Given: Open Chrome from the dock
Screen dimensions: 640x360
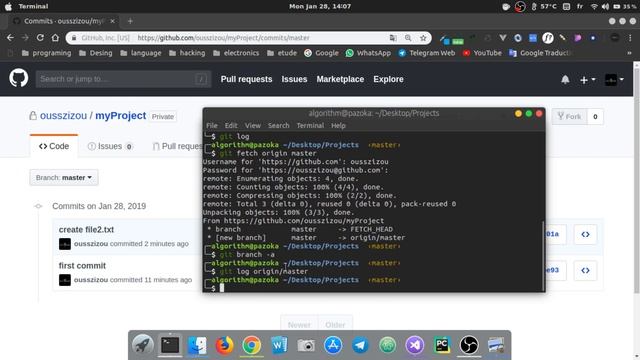Looking at the screenshot, I should click(x=251, y=345).
